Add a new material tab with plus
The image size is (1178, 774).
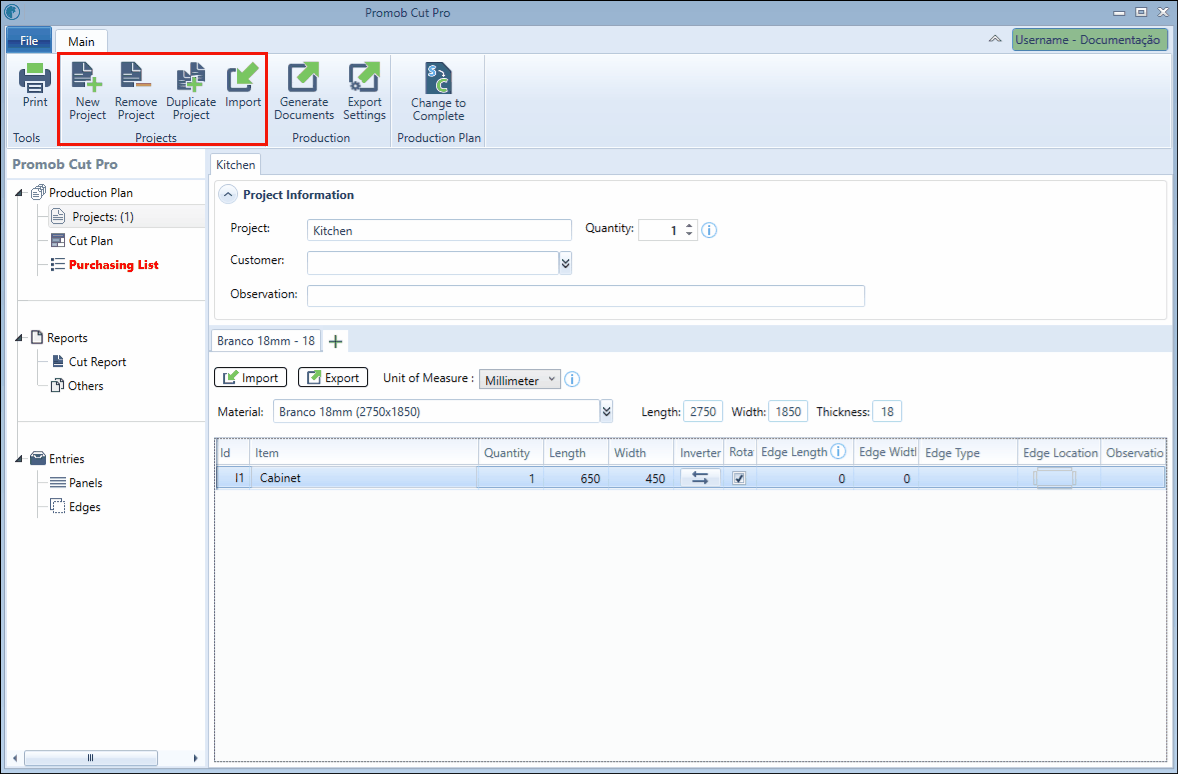point(336,341)
